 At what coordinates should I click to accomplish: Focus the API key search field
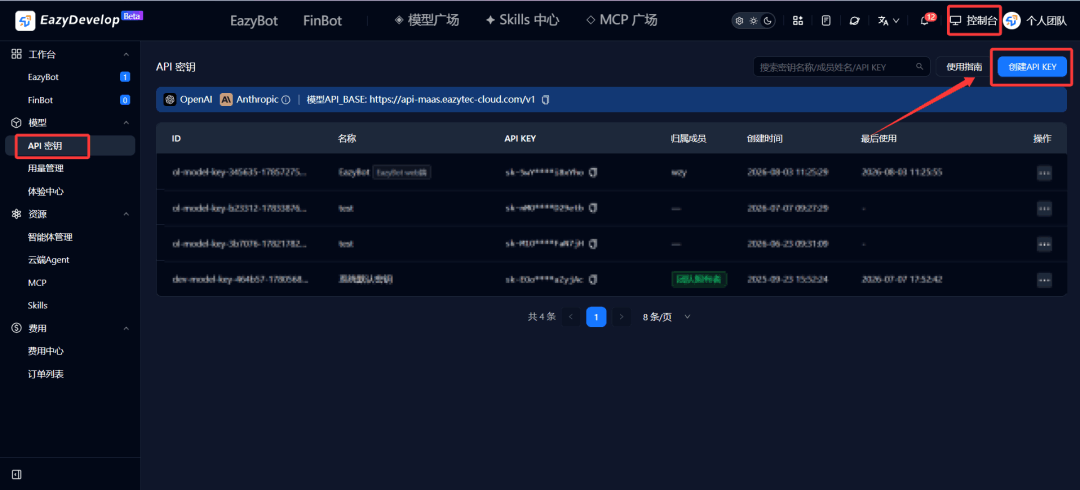tap(841, 67)
